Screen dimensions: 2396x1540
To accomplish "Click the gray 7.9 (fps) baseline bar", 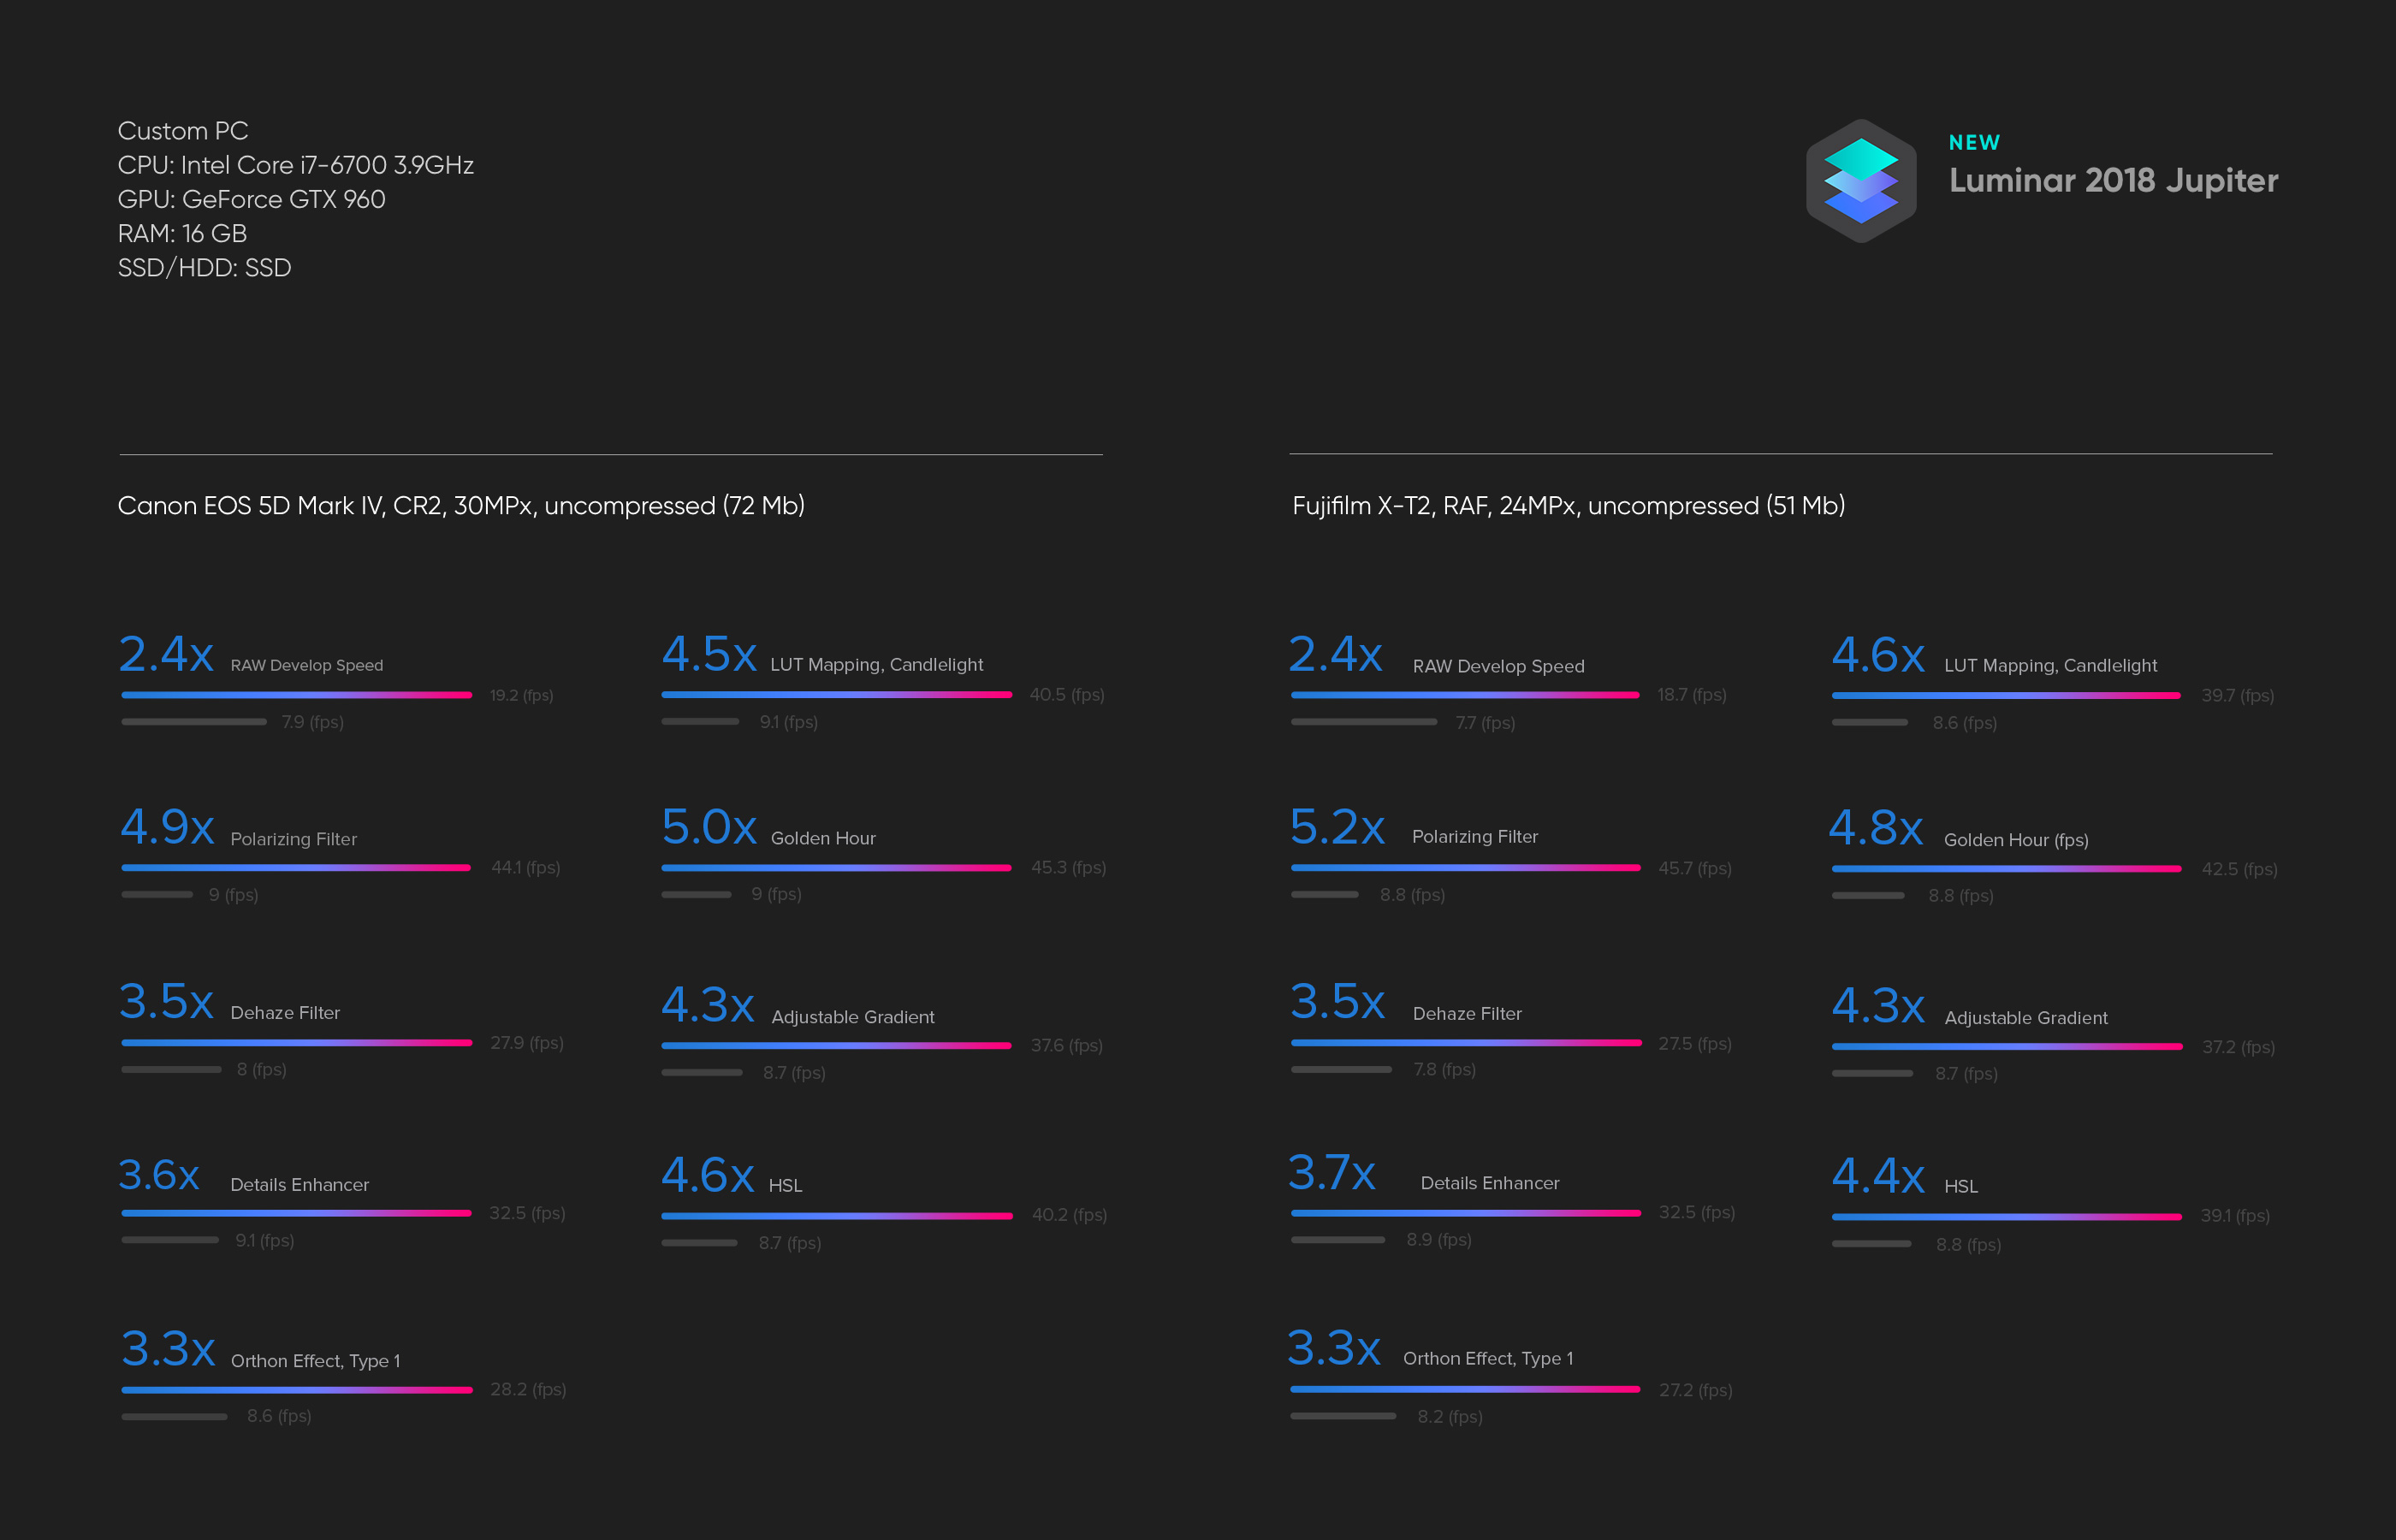I will [194, 722].
